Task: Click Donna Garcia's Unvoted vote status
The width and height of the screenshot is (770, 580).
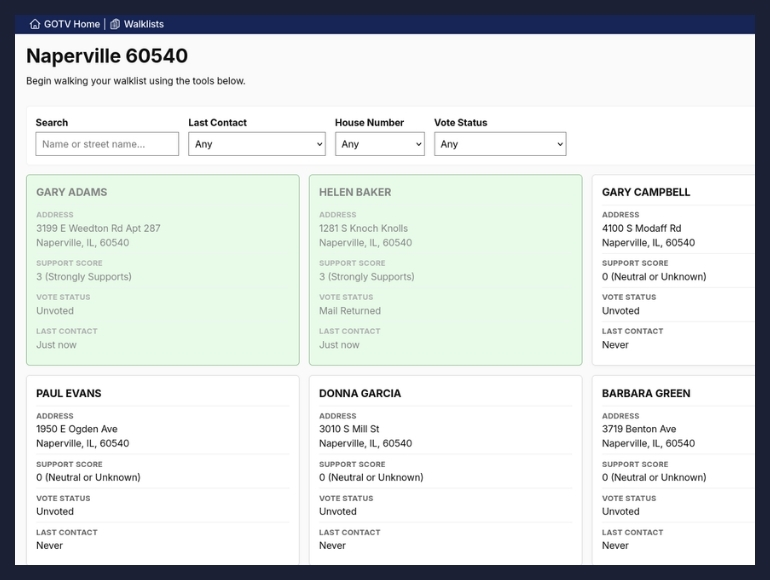Action: coord(338,512)
